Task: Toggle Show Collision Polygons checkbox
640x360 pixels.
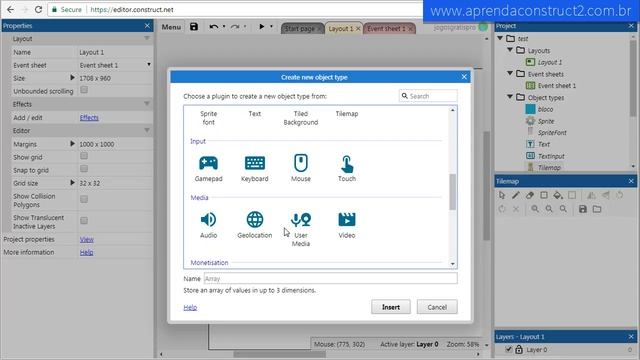Action: 84,199
